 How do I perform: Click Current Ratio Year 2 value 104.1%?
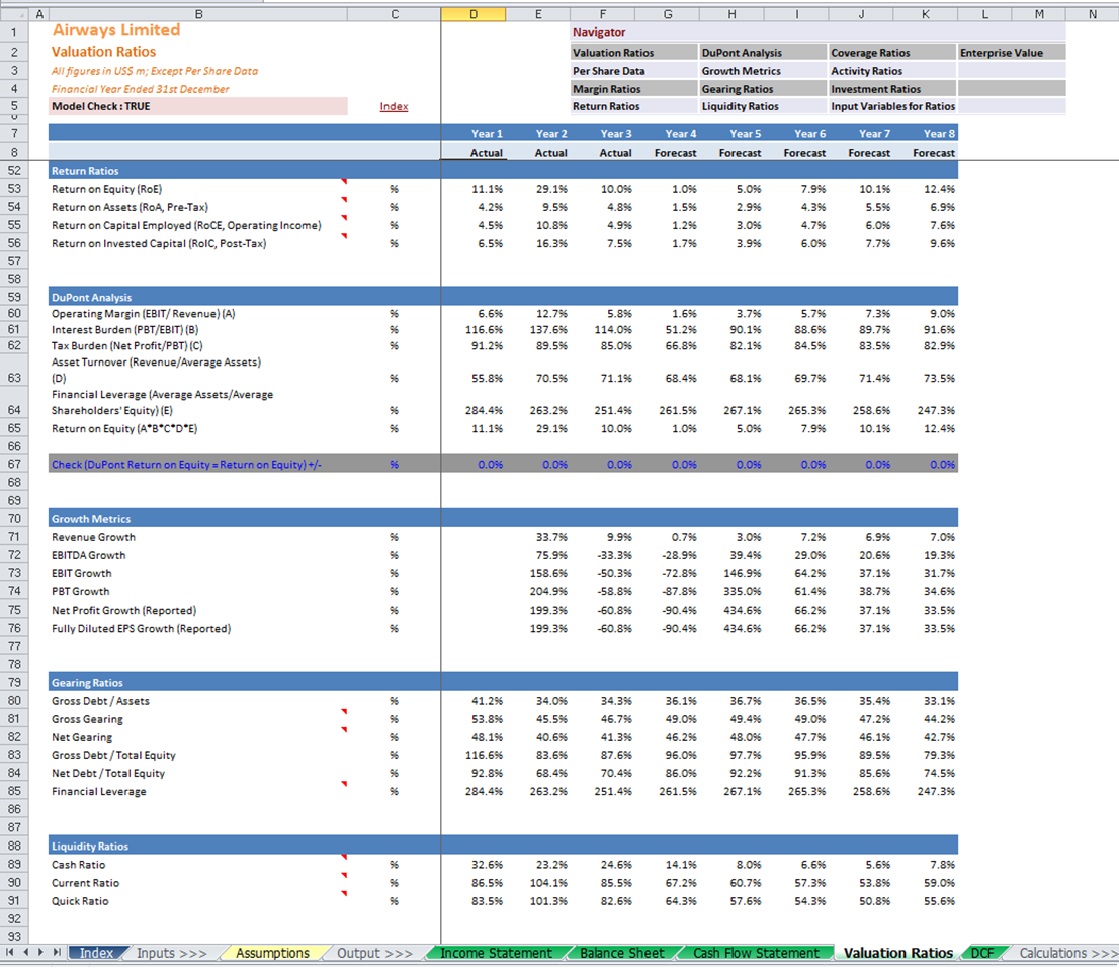pos(548,883)
